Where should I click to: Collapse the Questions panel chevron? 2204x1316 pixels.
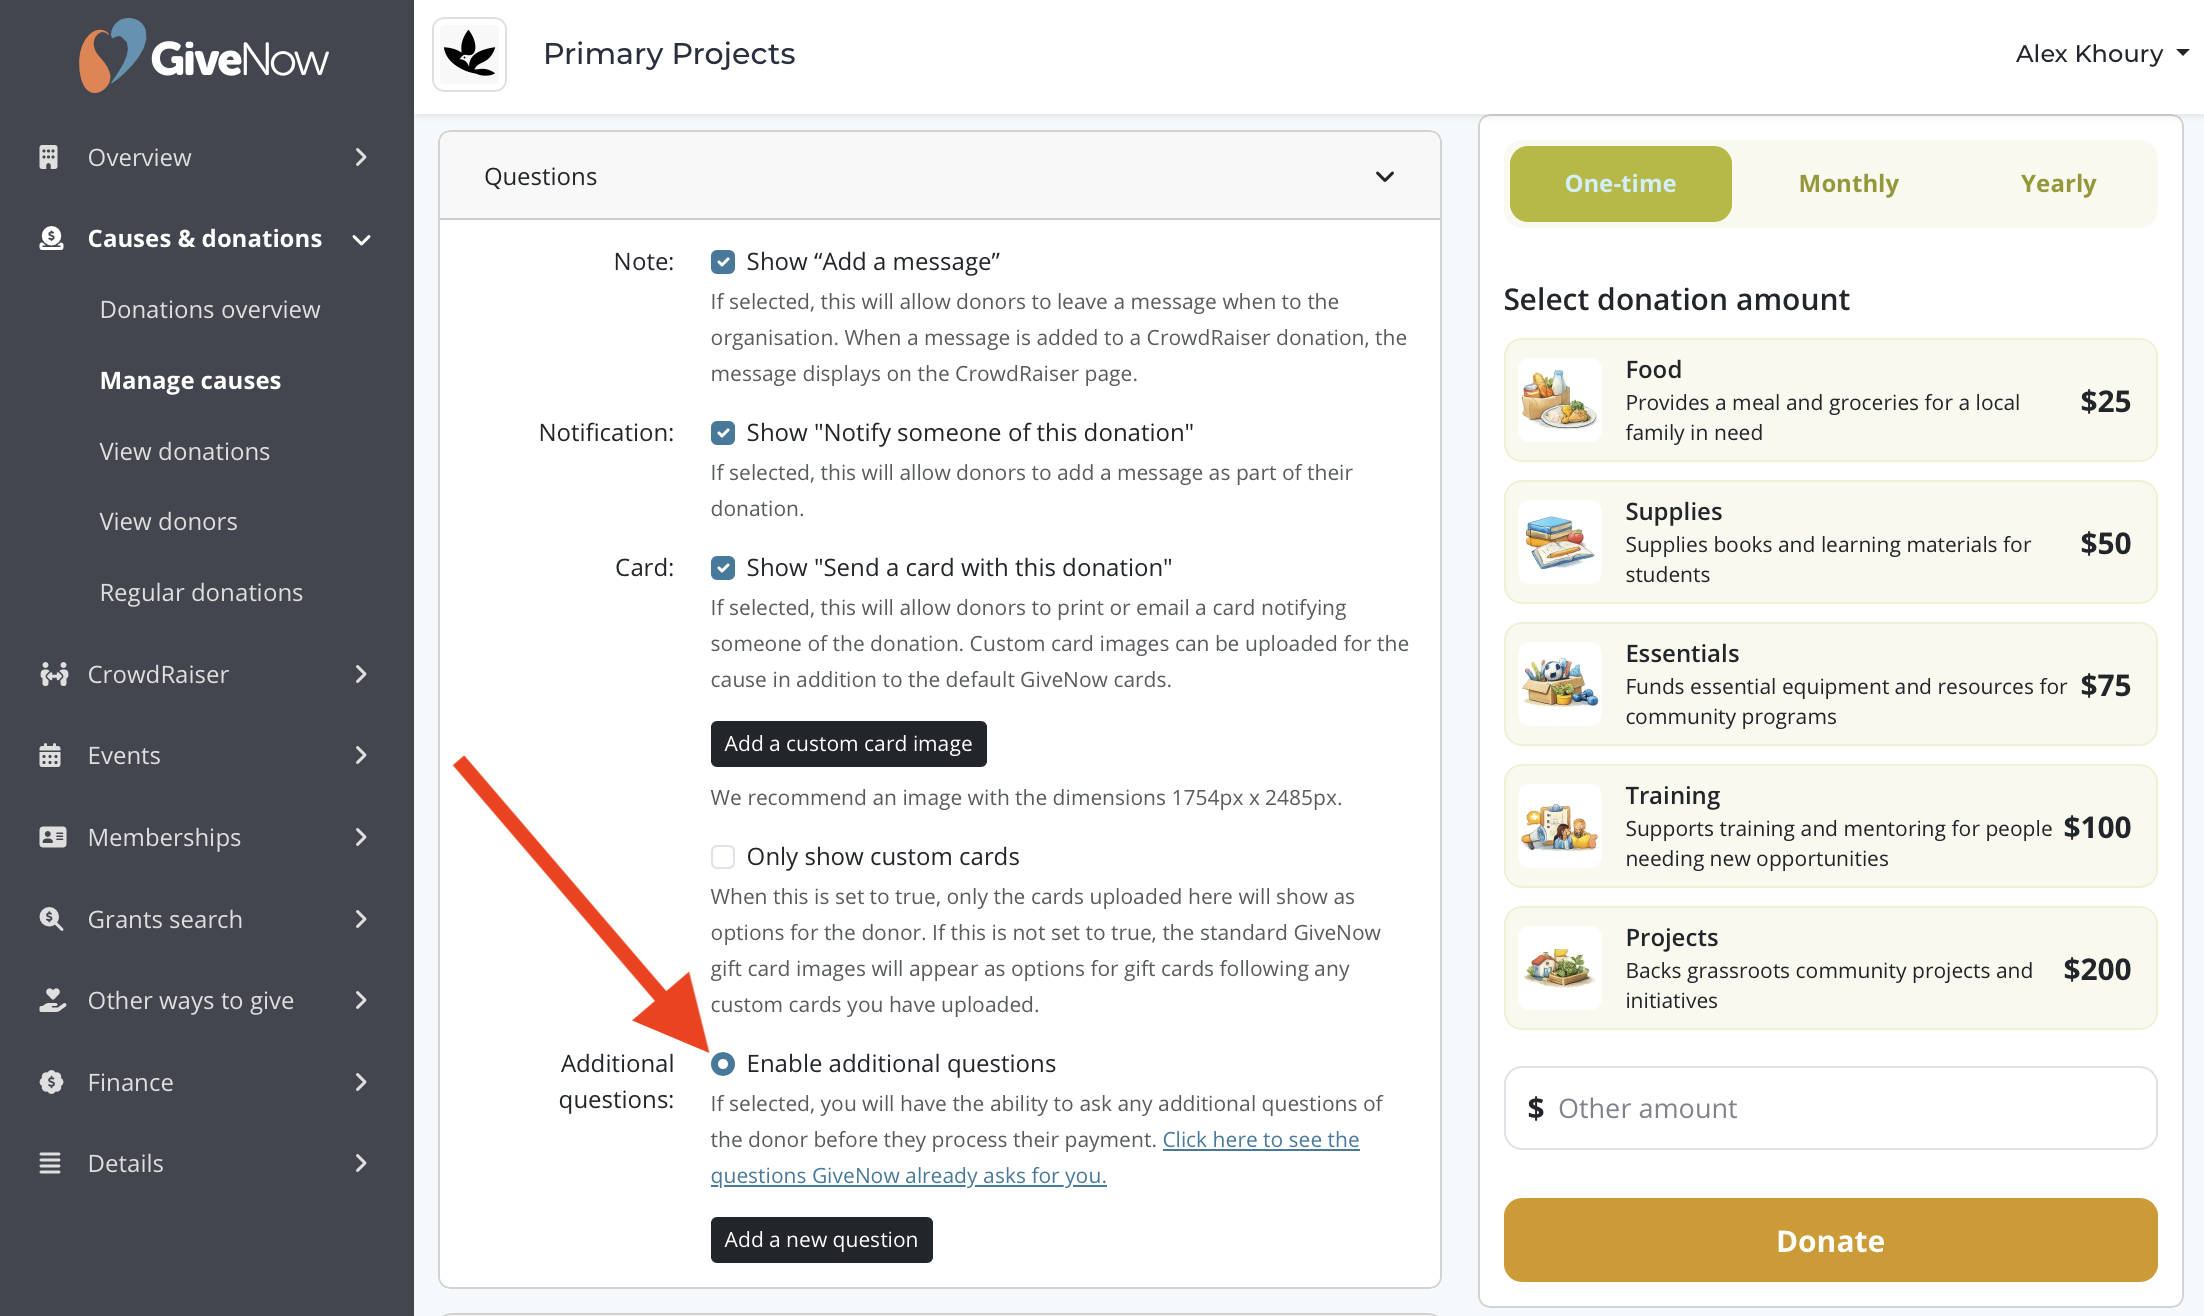1385,177
